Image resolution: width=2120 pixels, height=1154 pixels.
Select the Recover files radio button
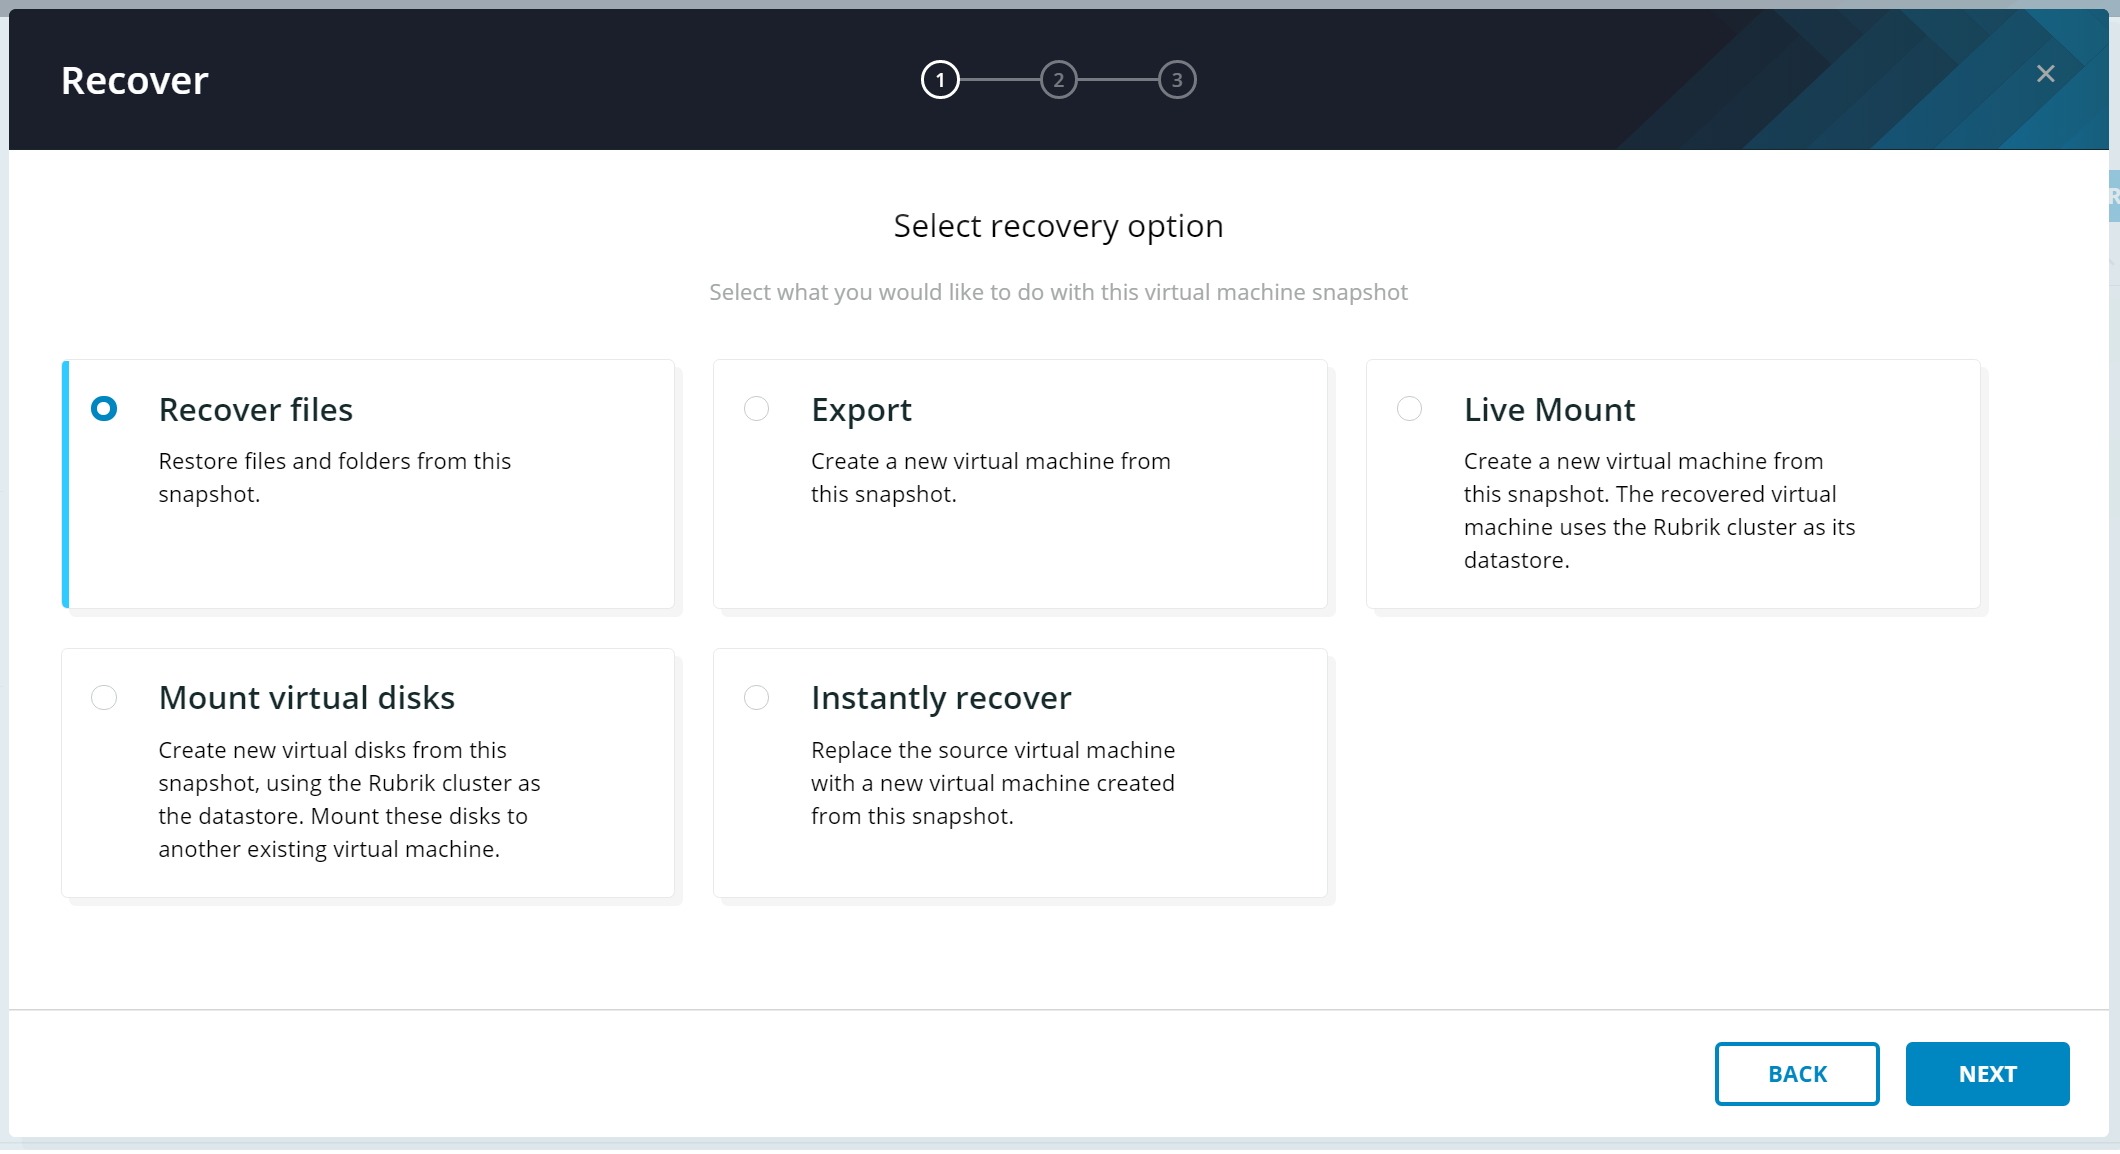[x=104, y=409]
